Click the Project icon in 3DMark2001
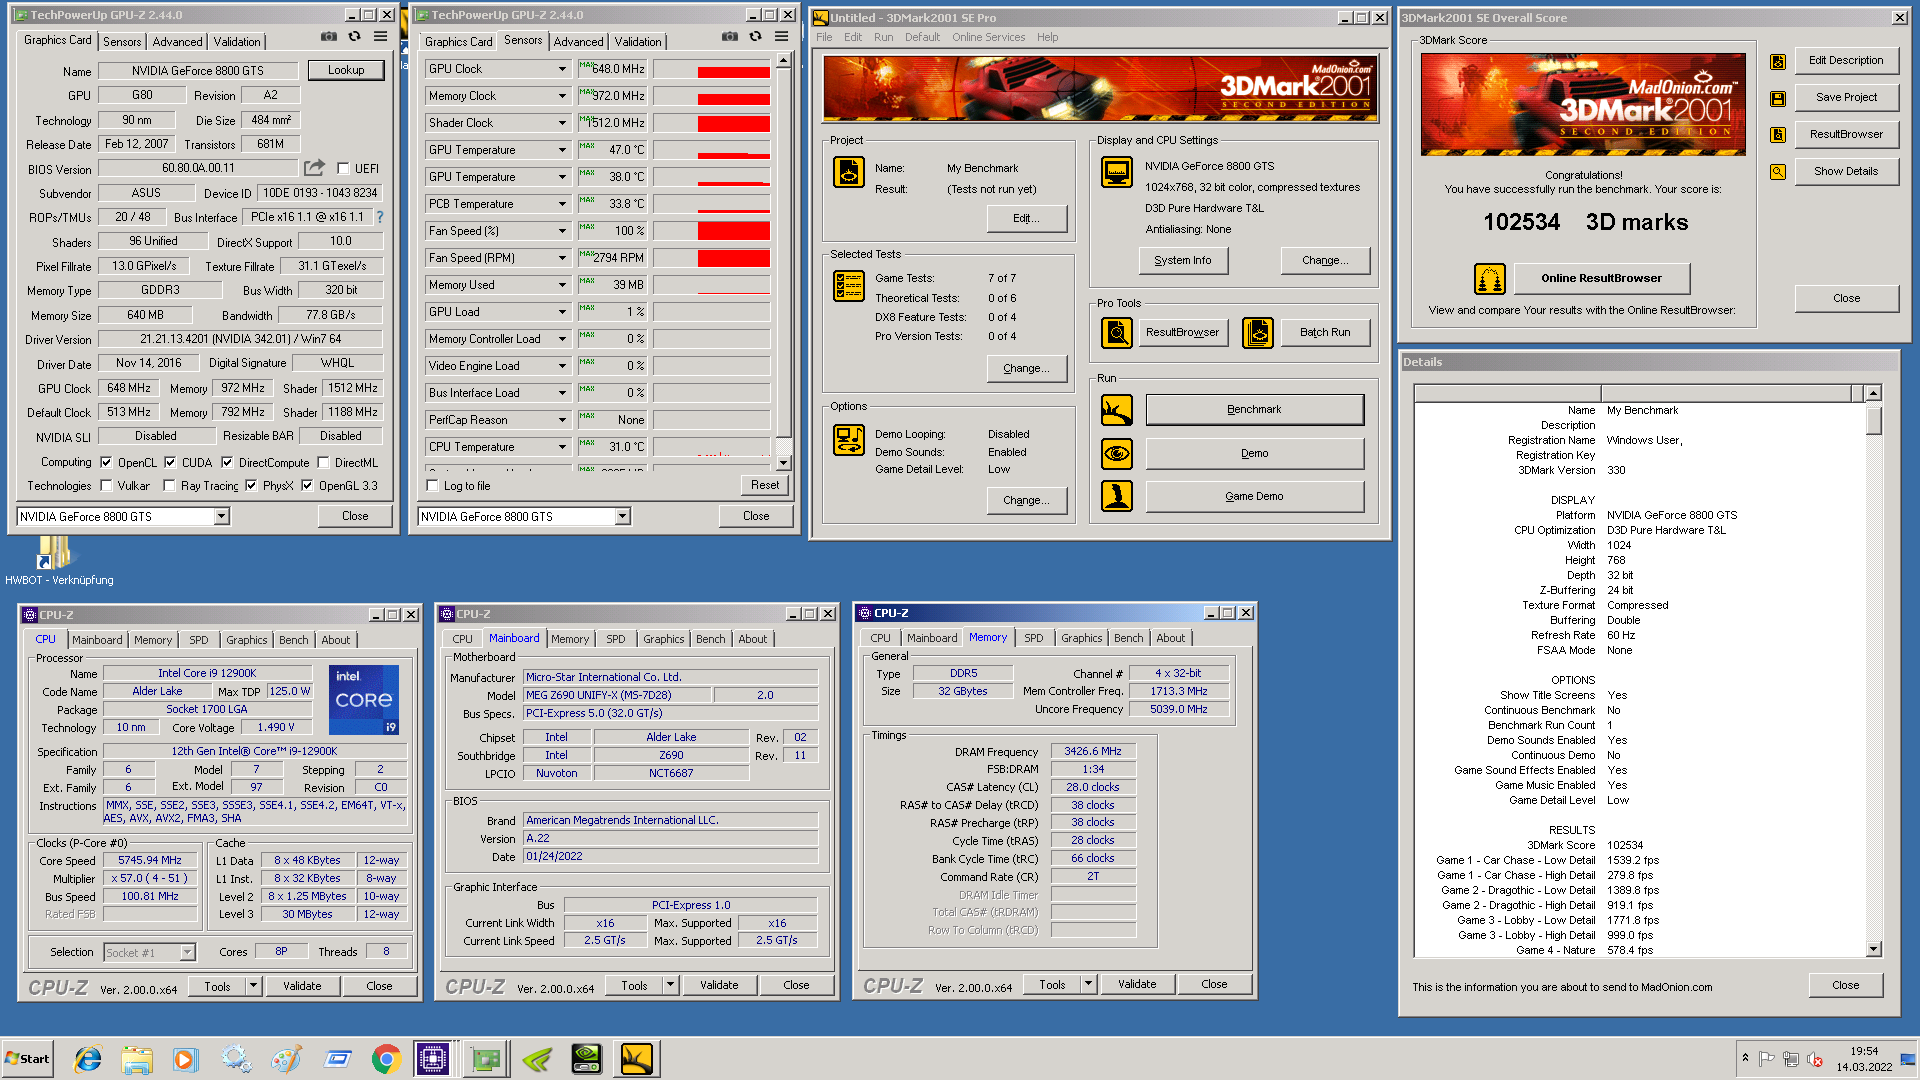 tap(849, 172)
